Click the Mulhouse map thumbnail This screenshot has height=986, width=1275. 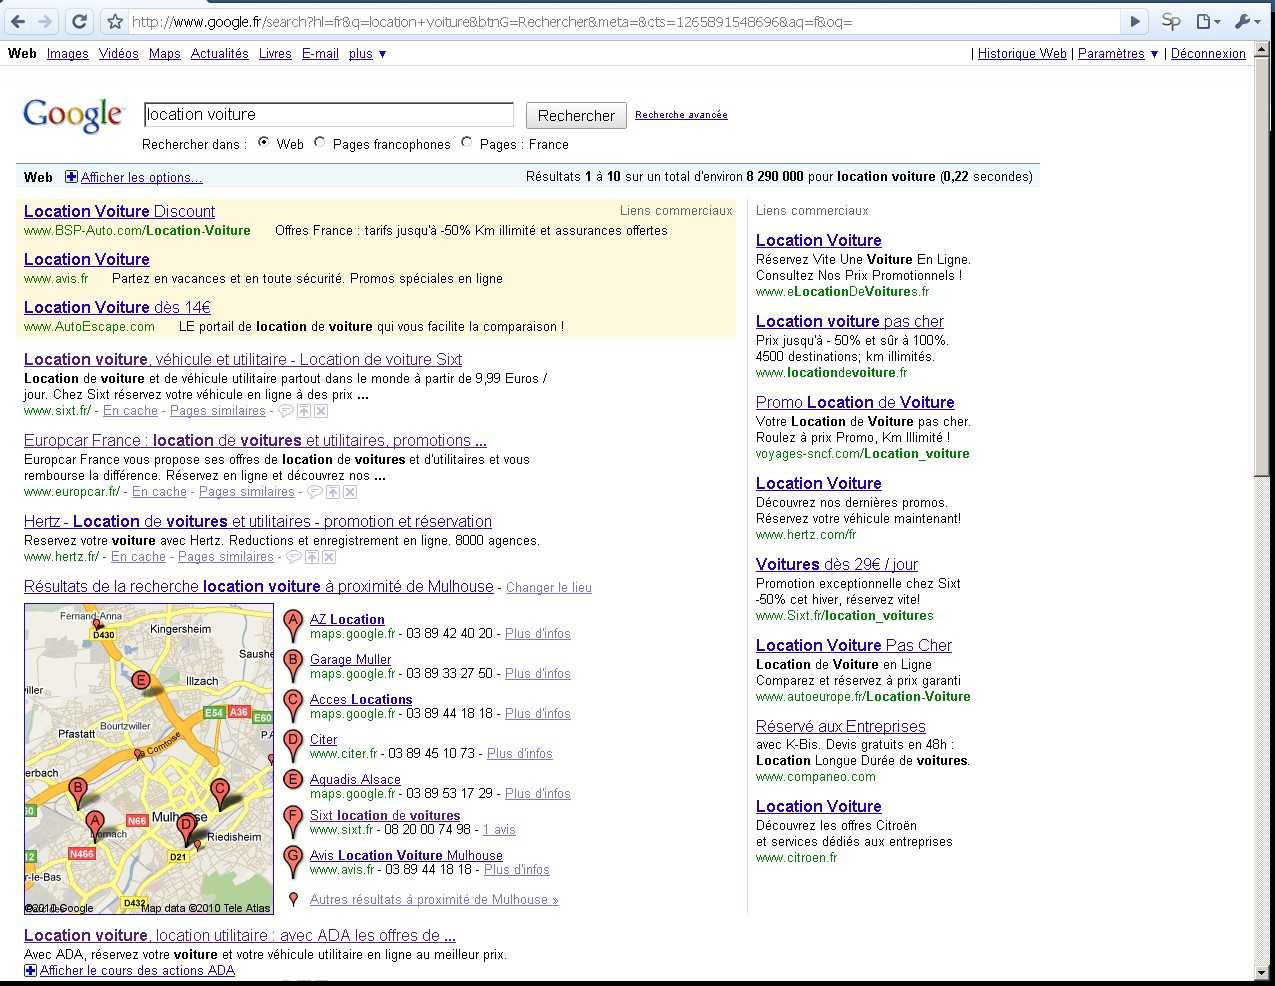pyautogui.click(x=149, y=759)
